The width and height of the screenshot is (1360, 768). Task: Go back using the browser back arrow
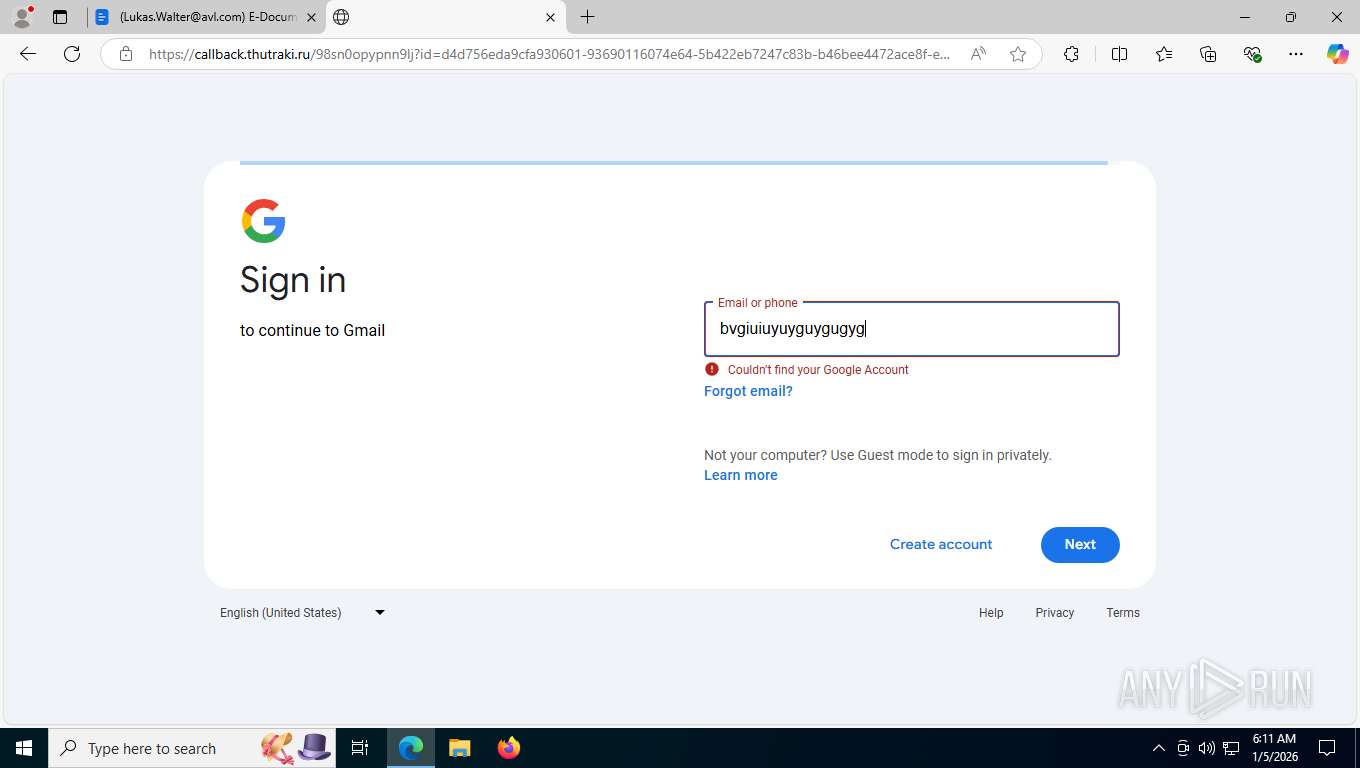pos(28,54)
